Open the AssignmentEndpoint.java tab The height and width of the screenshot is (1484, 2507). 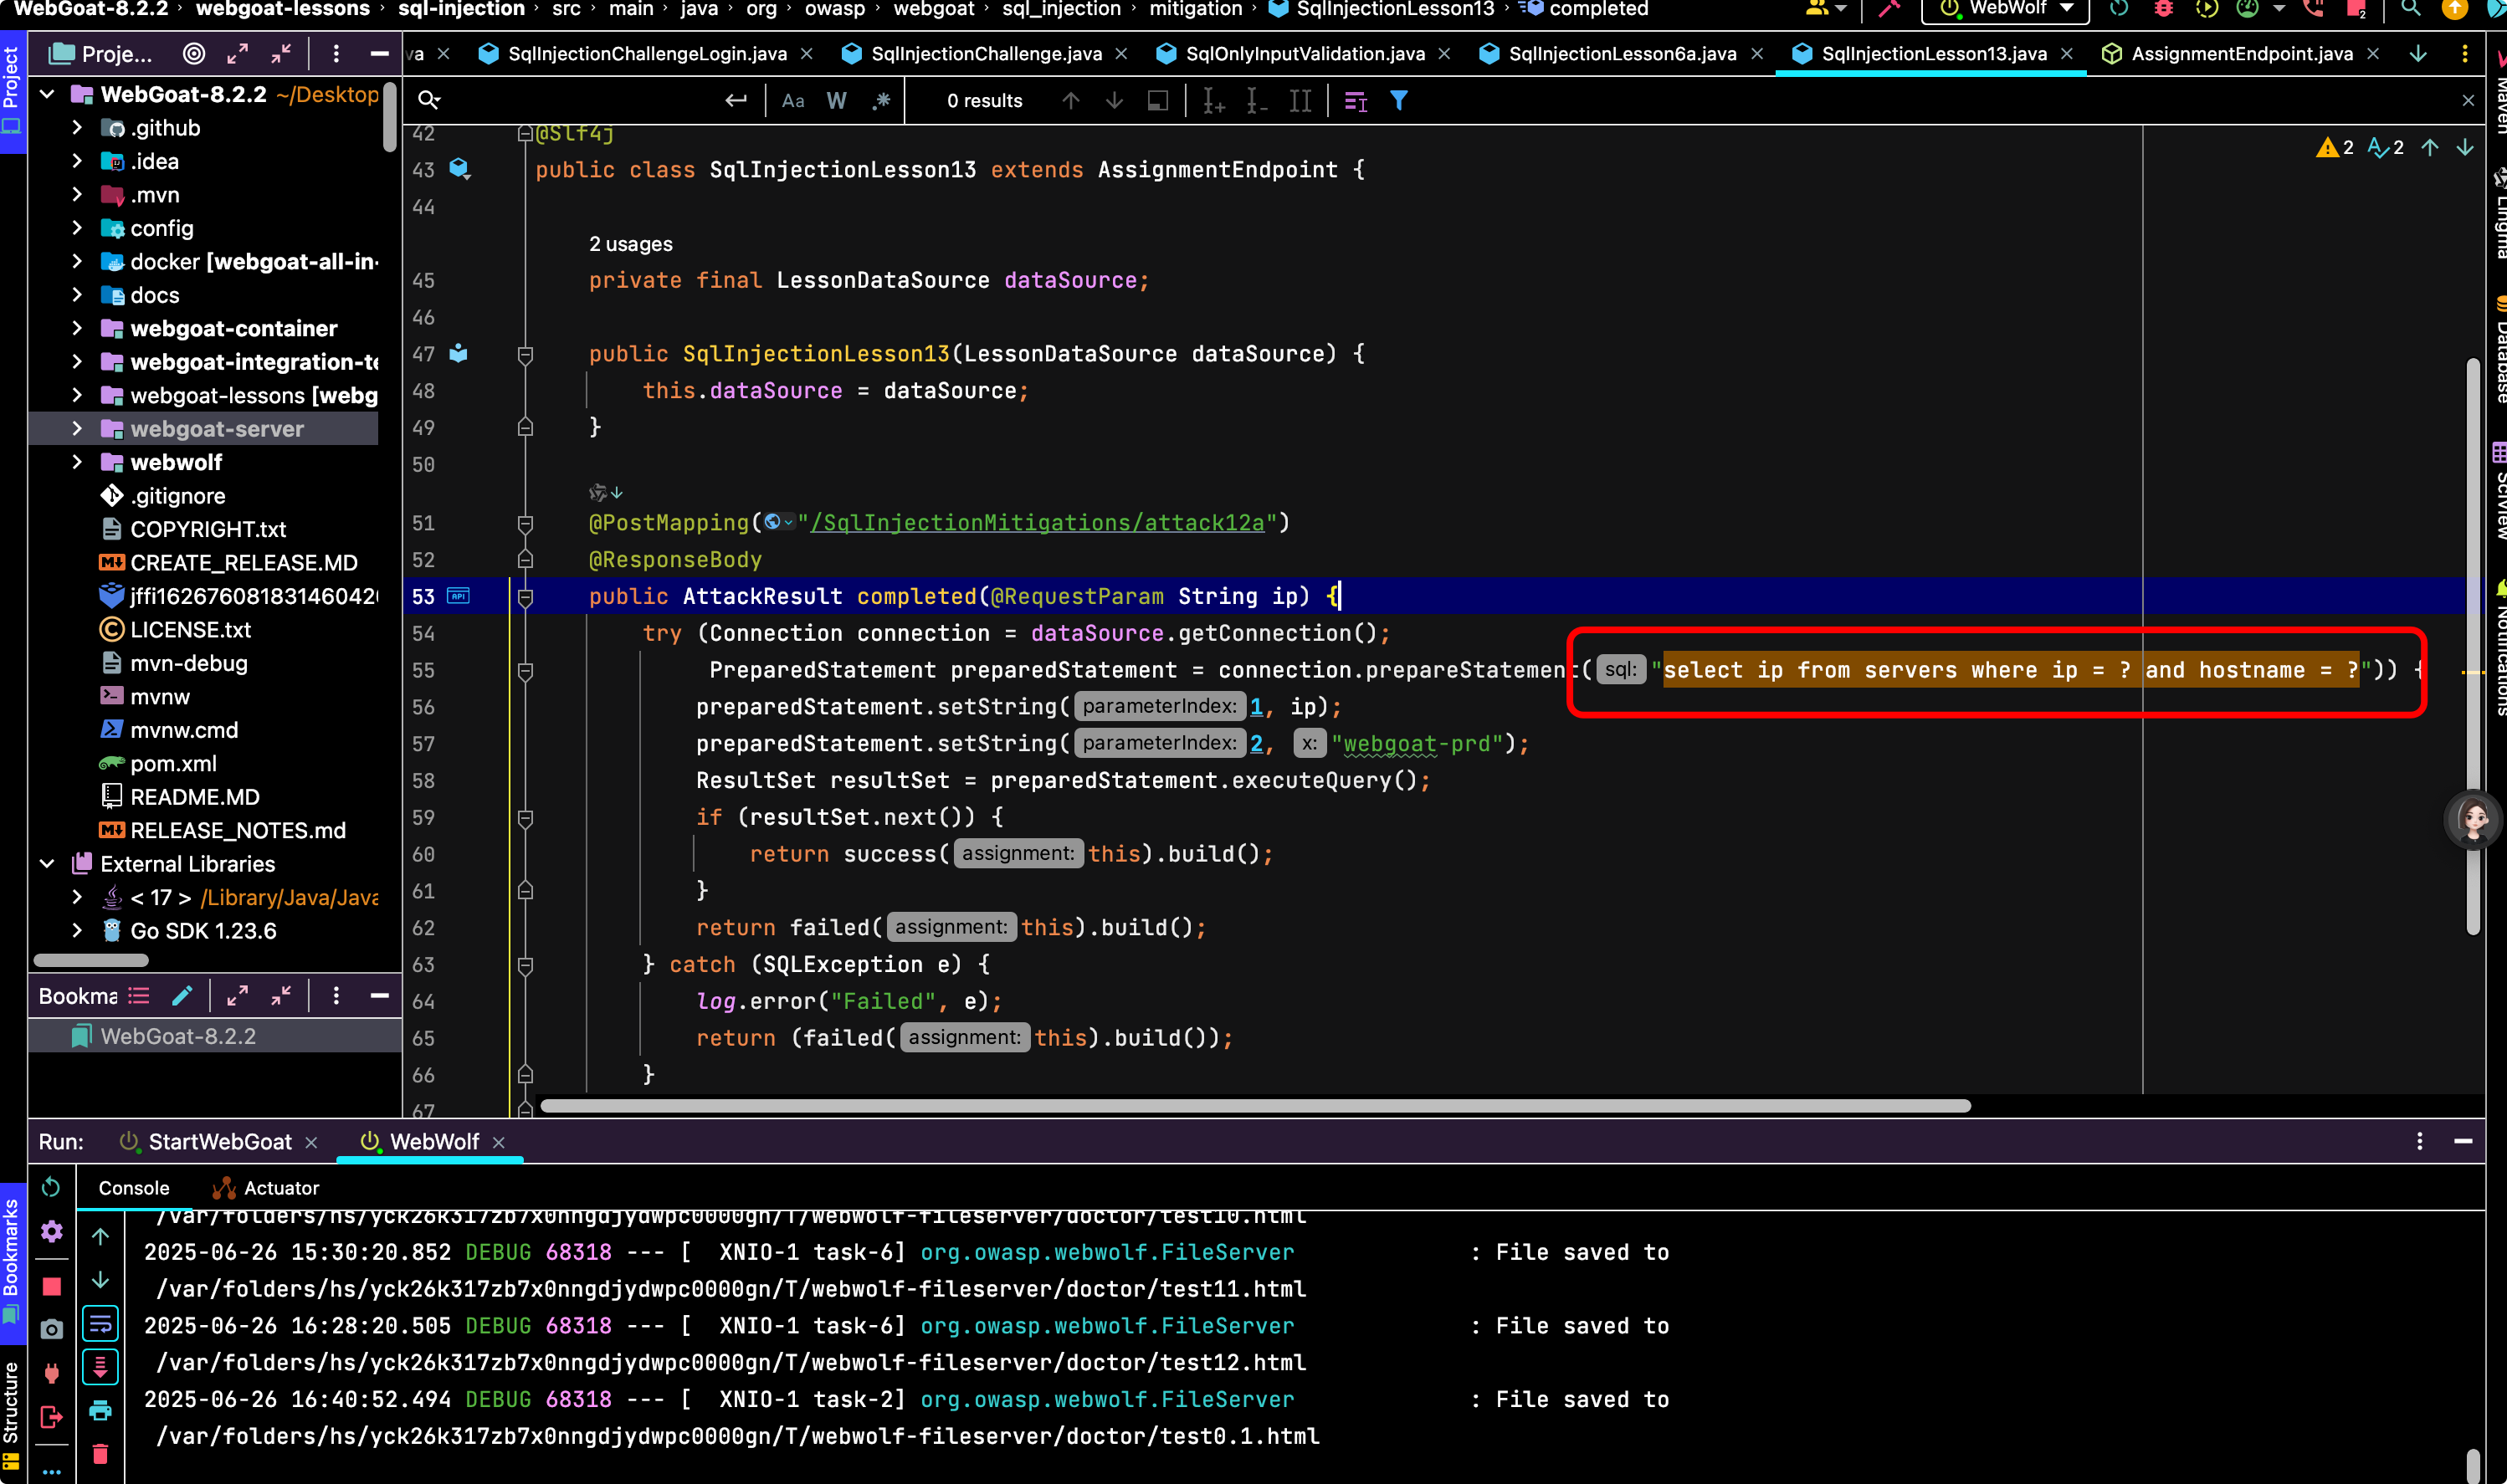2240,54
